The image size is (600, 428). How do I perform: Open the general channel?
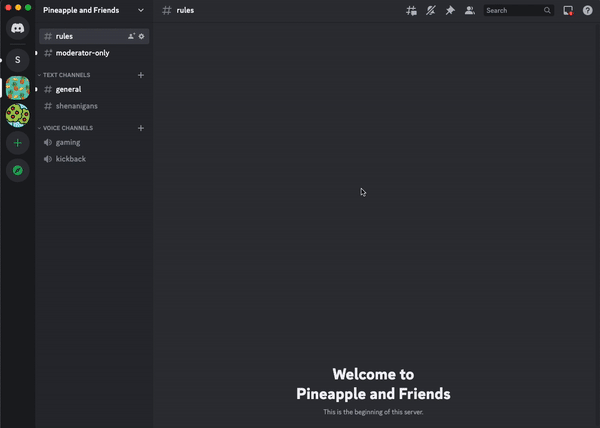(x=94, y=90)
